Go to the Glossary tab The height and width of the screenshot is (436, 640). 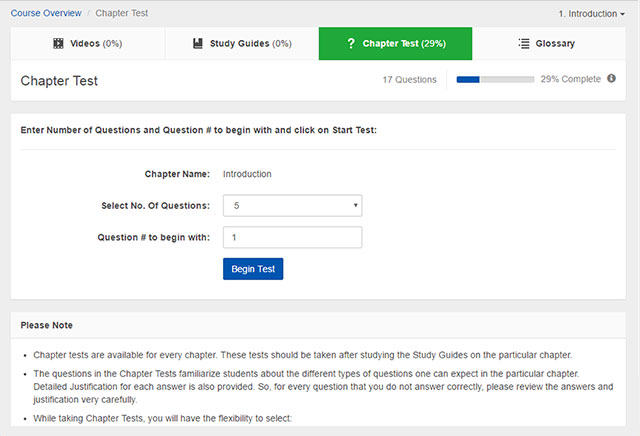coord(549,44)
